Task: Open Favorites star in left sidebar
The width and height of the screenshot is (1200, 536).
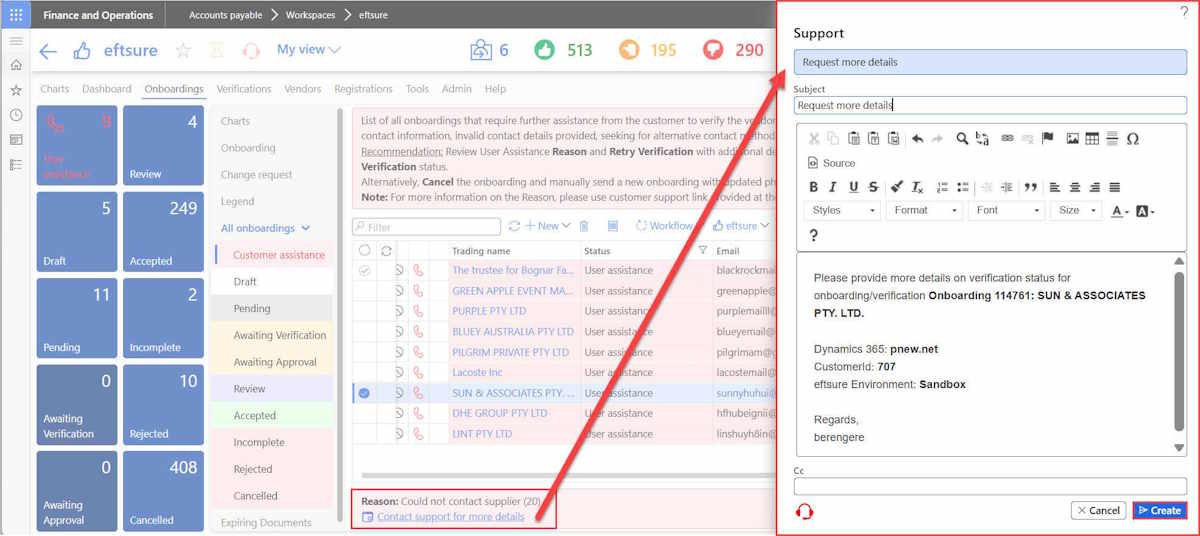Action: [16, 90]
